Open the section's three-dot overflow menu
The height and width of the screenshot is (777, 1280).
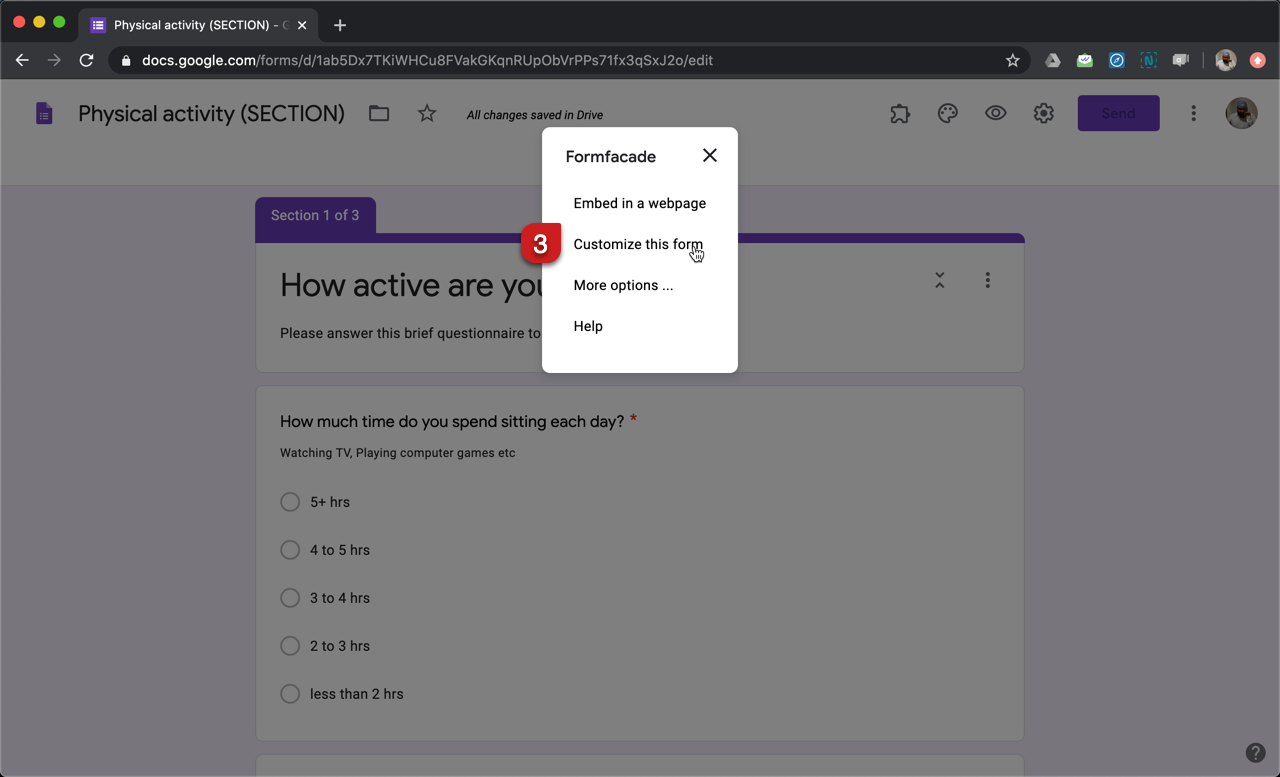coord(988,281)
